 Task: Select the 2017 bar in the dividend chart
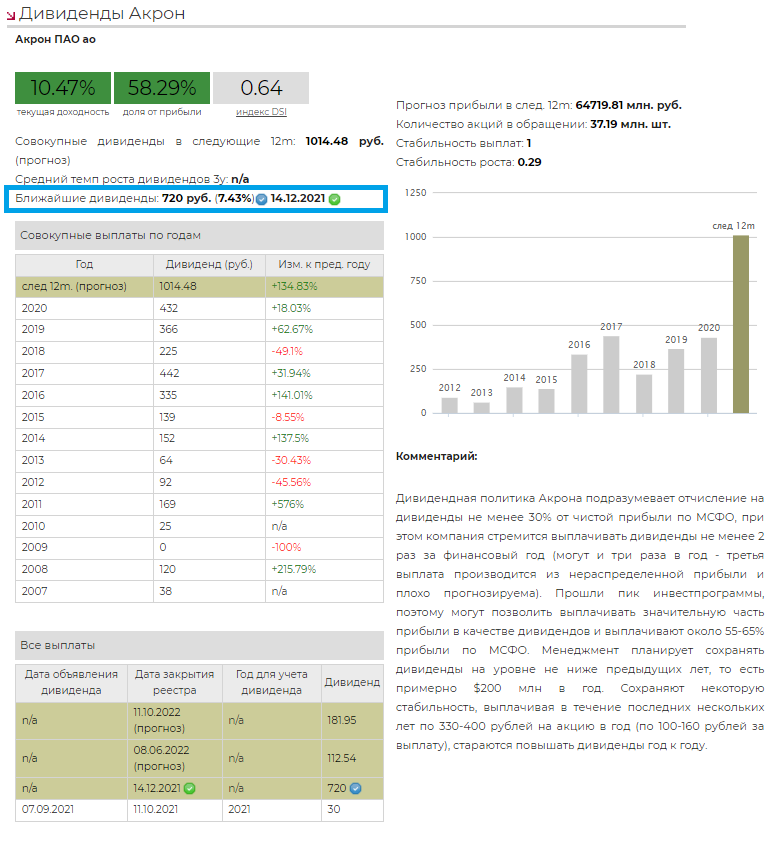tap(611, 374)
